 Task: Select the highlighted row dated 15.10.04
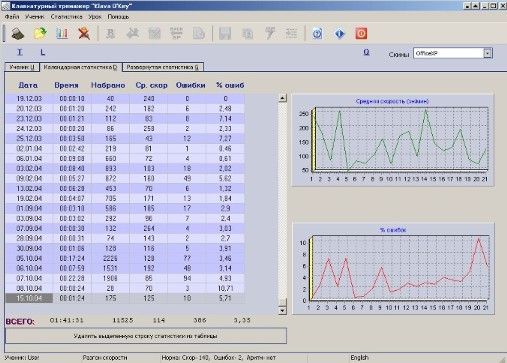(125, 298)
